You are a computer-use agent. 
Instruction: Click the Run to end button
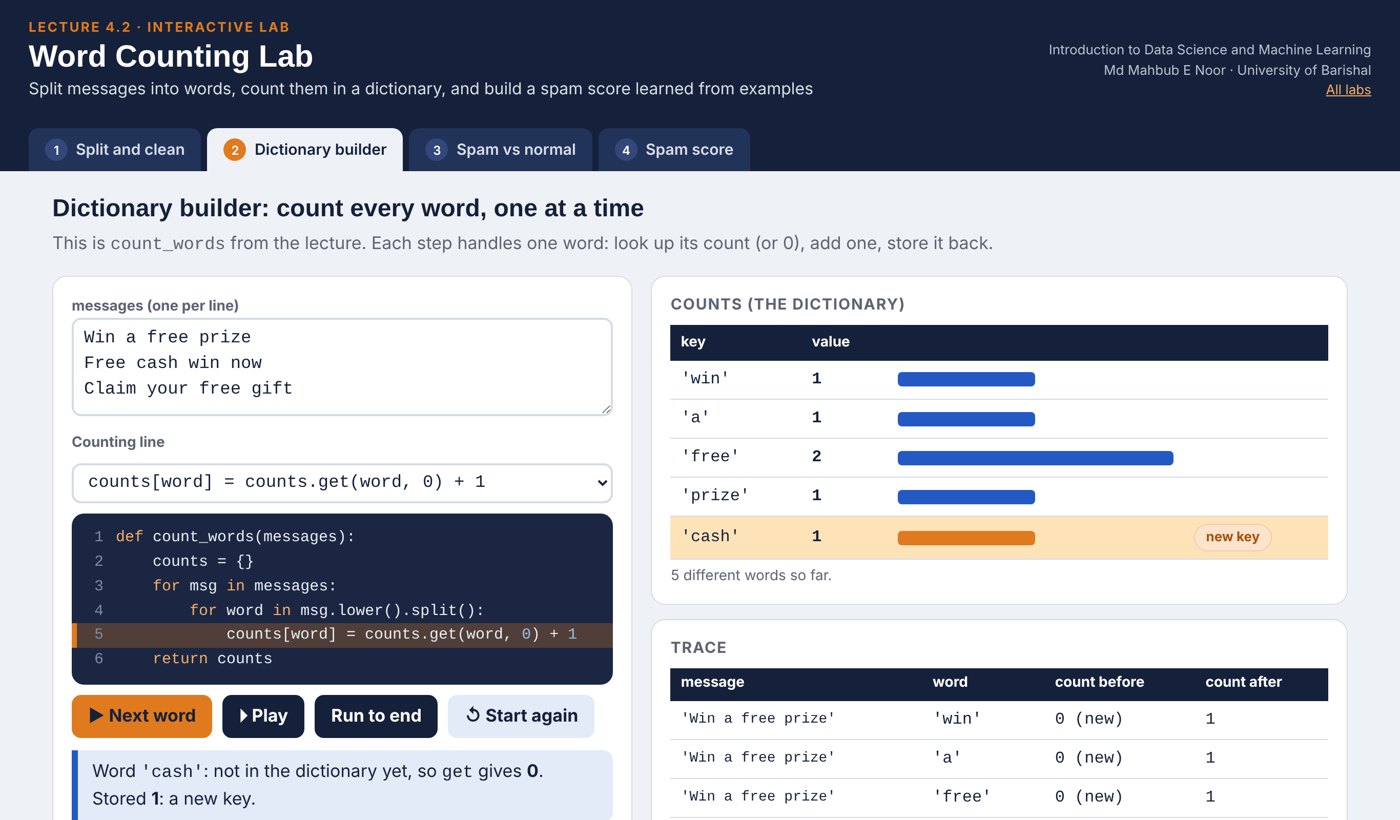click(376, 716)
